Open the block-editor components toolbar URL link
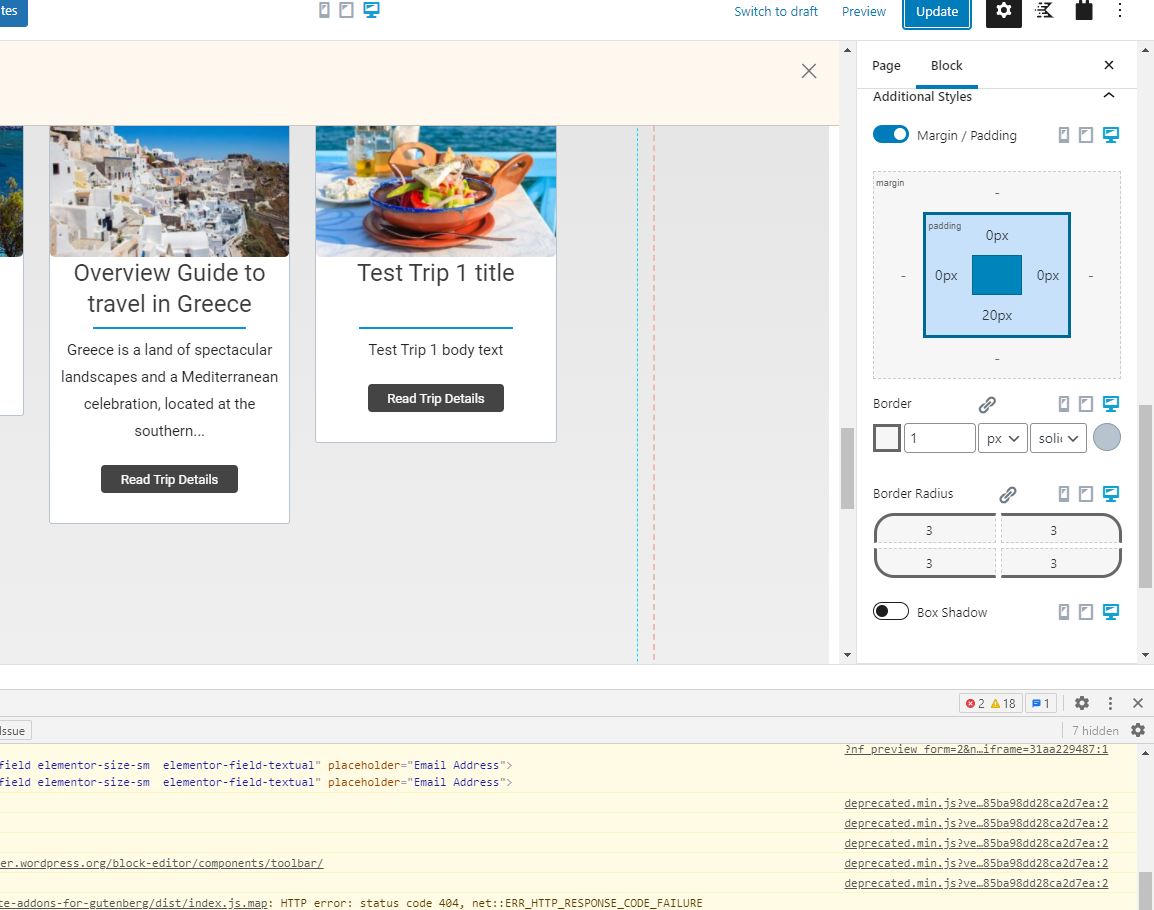The height and width of the screenshot is (910, 1154). 162,863
